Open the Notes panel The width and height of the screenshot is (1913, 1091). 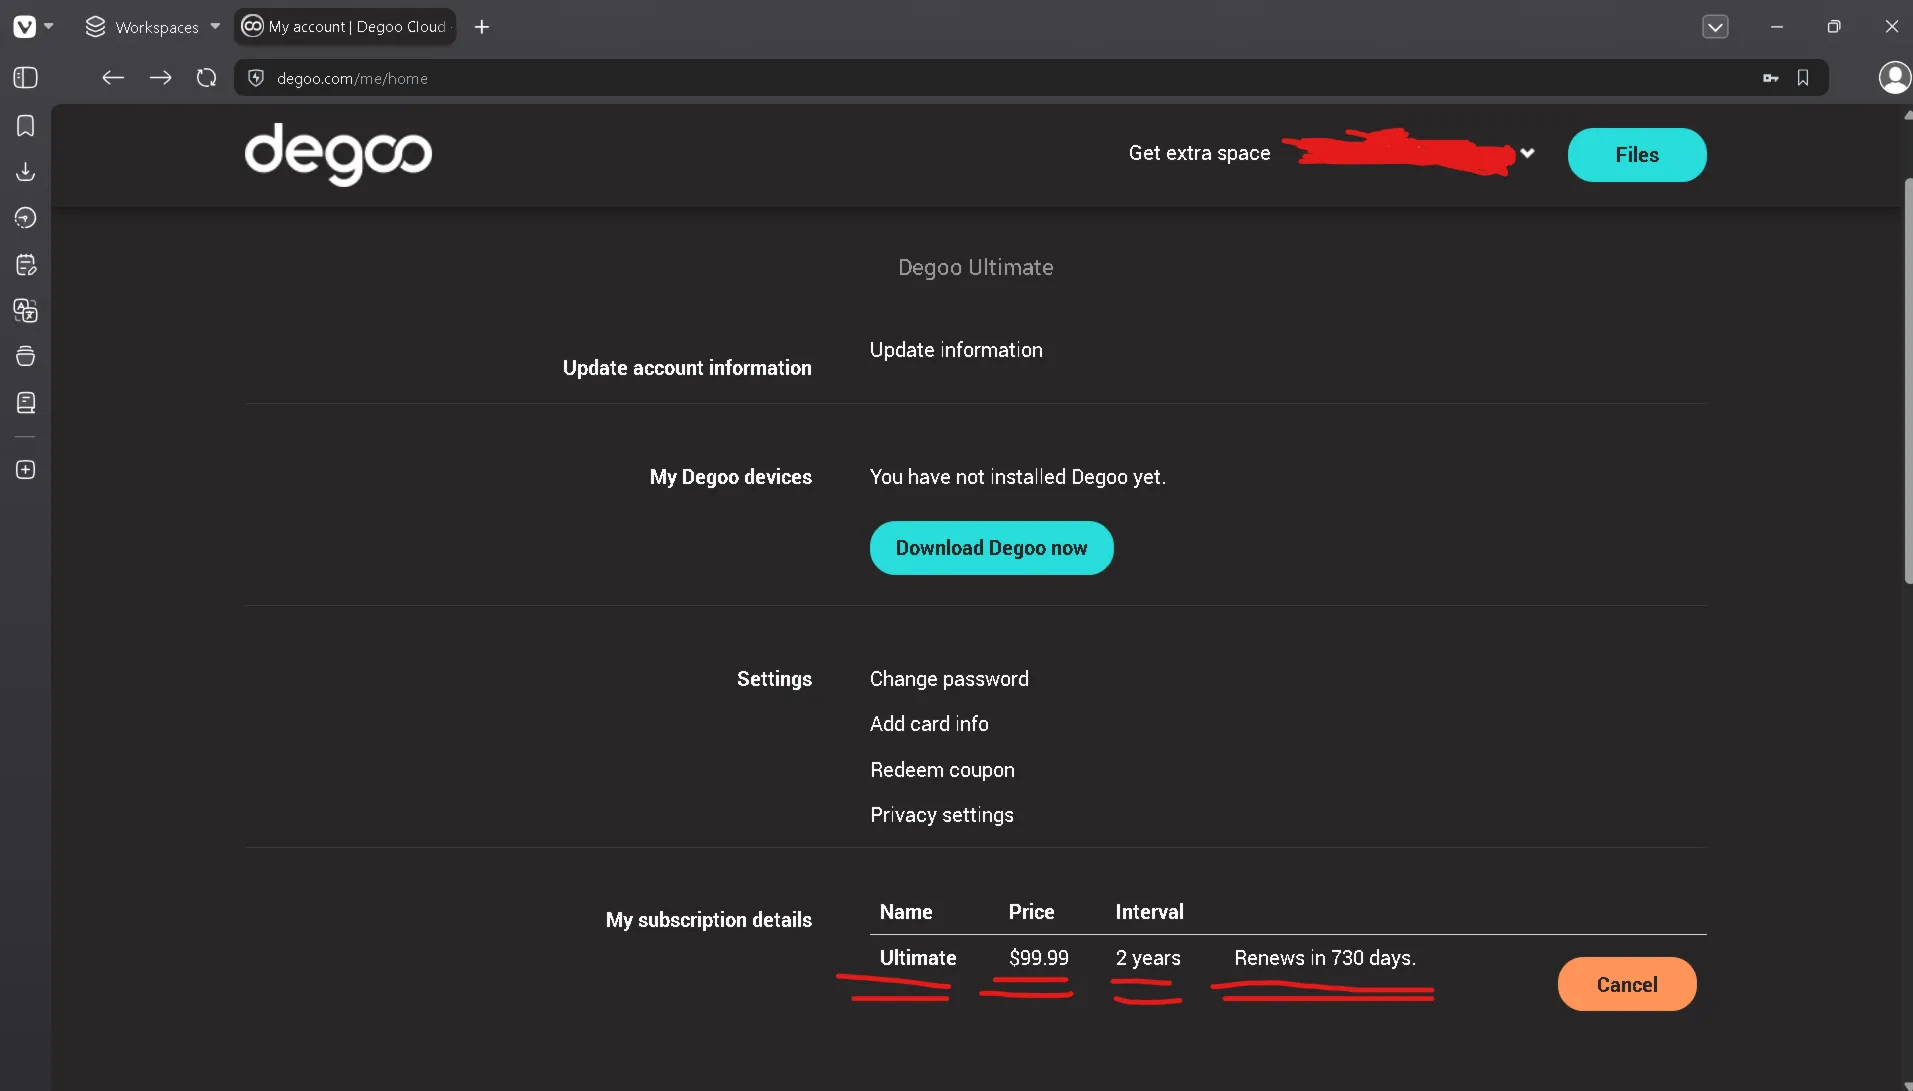click(x=26, y=265)
